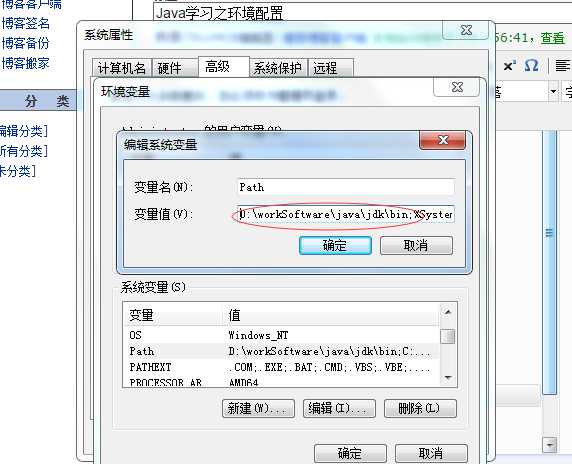
Task: Insert special character with Omega icon
Action: [x=531, y=66]
